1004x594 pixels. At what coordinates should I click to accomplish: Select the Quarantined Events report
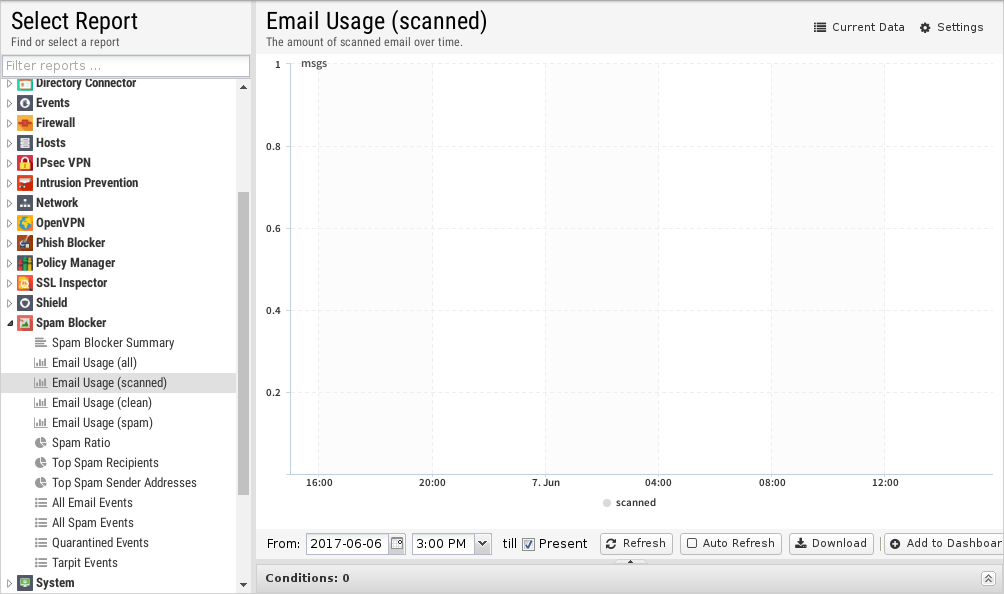pos(100,543)
